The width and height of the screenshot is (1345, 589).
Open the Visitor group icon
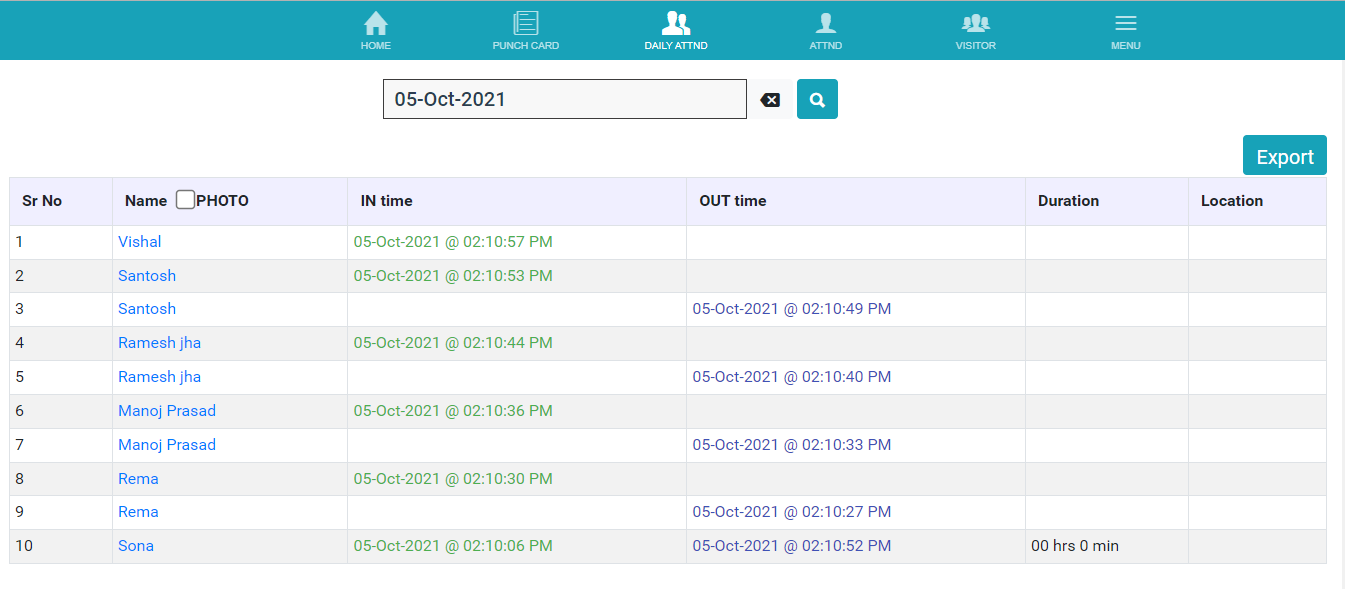point(975,24)
